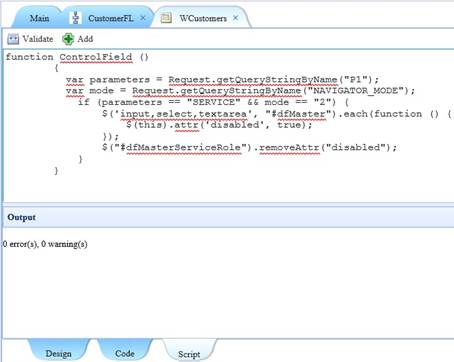Click the splitter above the Output panel
This screenshot has height=362, width=454.
(228, 204)
